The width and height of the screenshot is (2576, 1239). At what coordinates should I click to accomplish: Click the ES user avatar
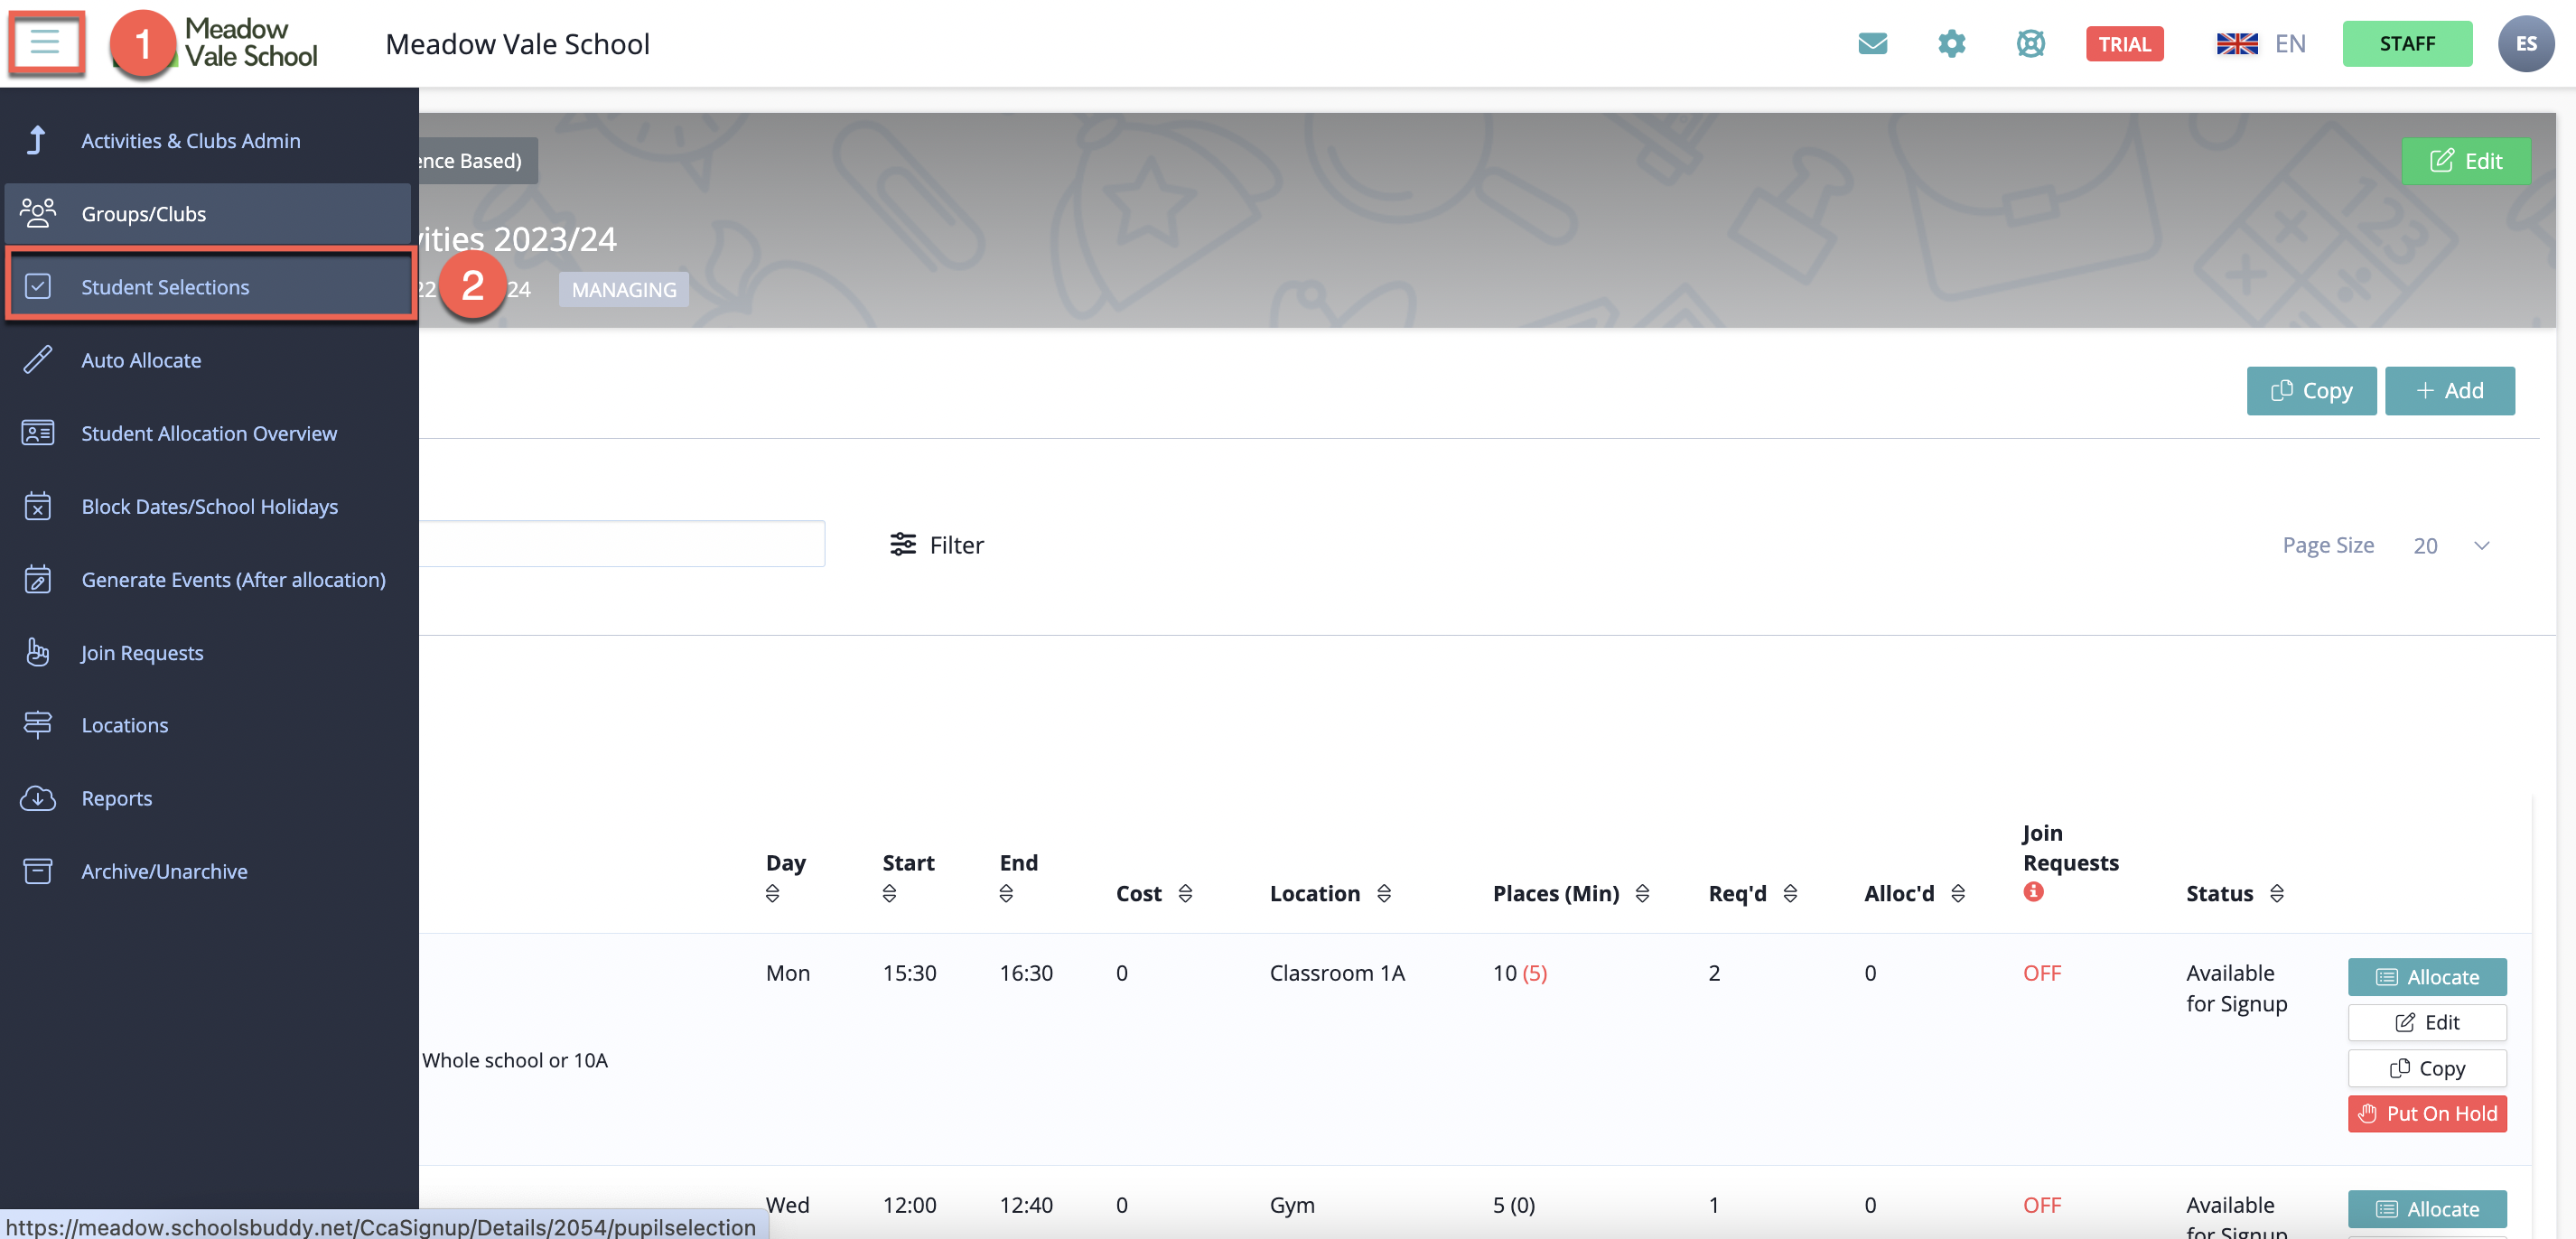click(x=2525, y=43)
